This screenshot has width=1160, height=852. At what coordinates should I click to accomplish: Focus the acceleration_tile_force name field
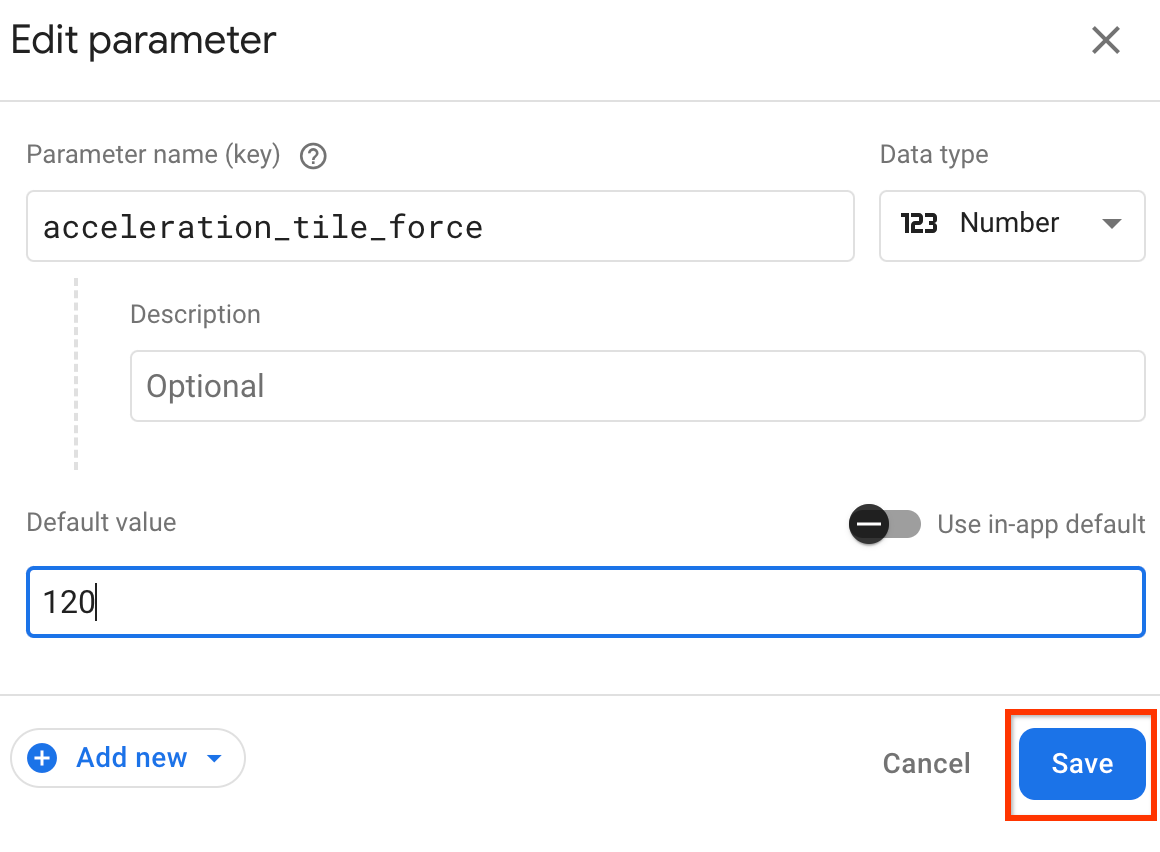click(x=440, y=227)
